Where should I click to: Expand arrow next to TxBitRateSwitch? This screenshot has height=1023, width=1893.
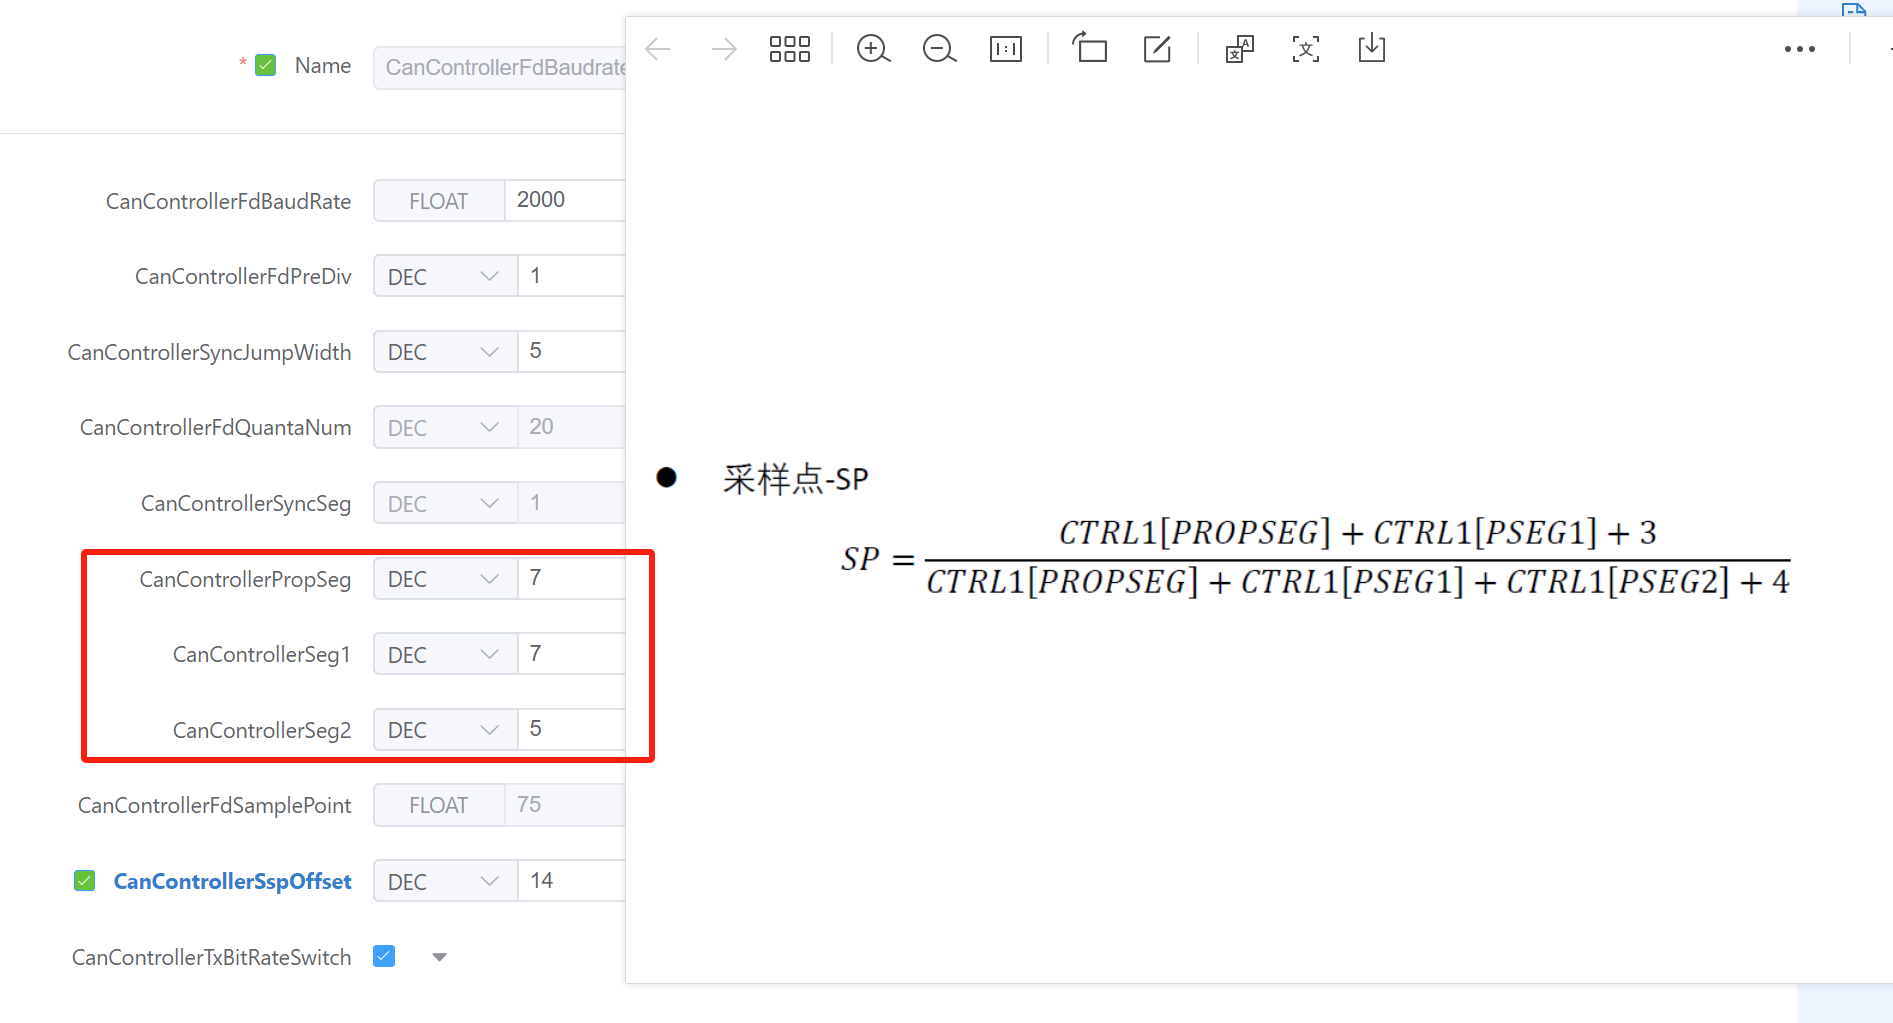coord(439,957)
